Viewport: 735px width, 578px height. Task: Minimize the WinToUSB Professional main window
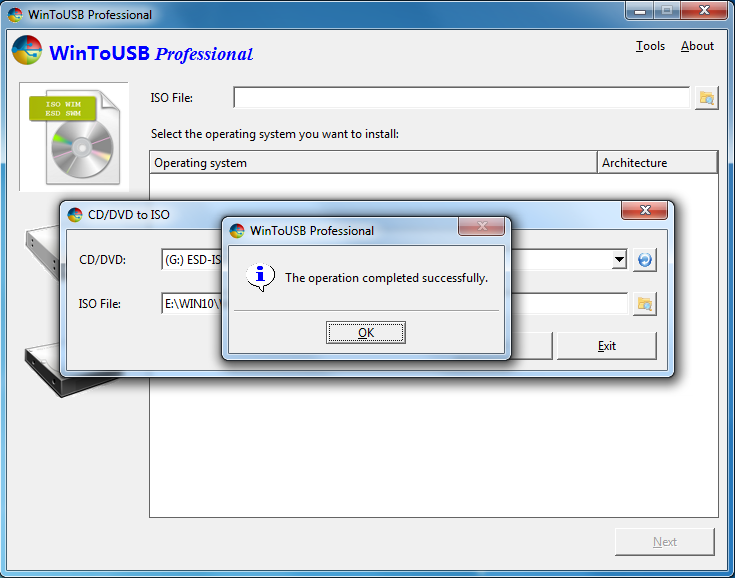(x=640, y=11)
